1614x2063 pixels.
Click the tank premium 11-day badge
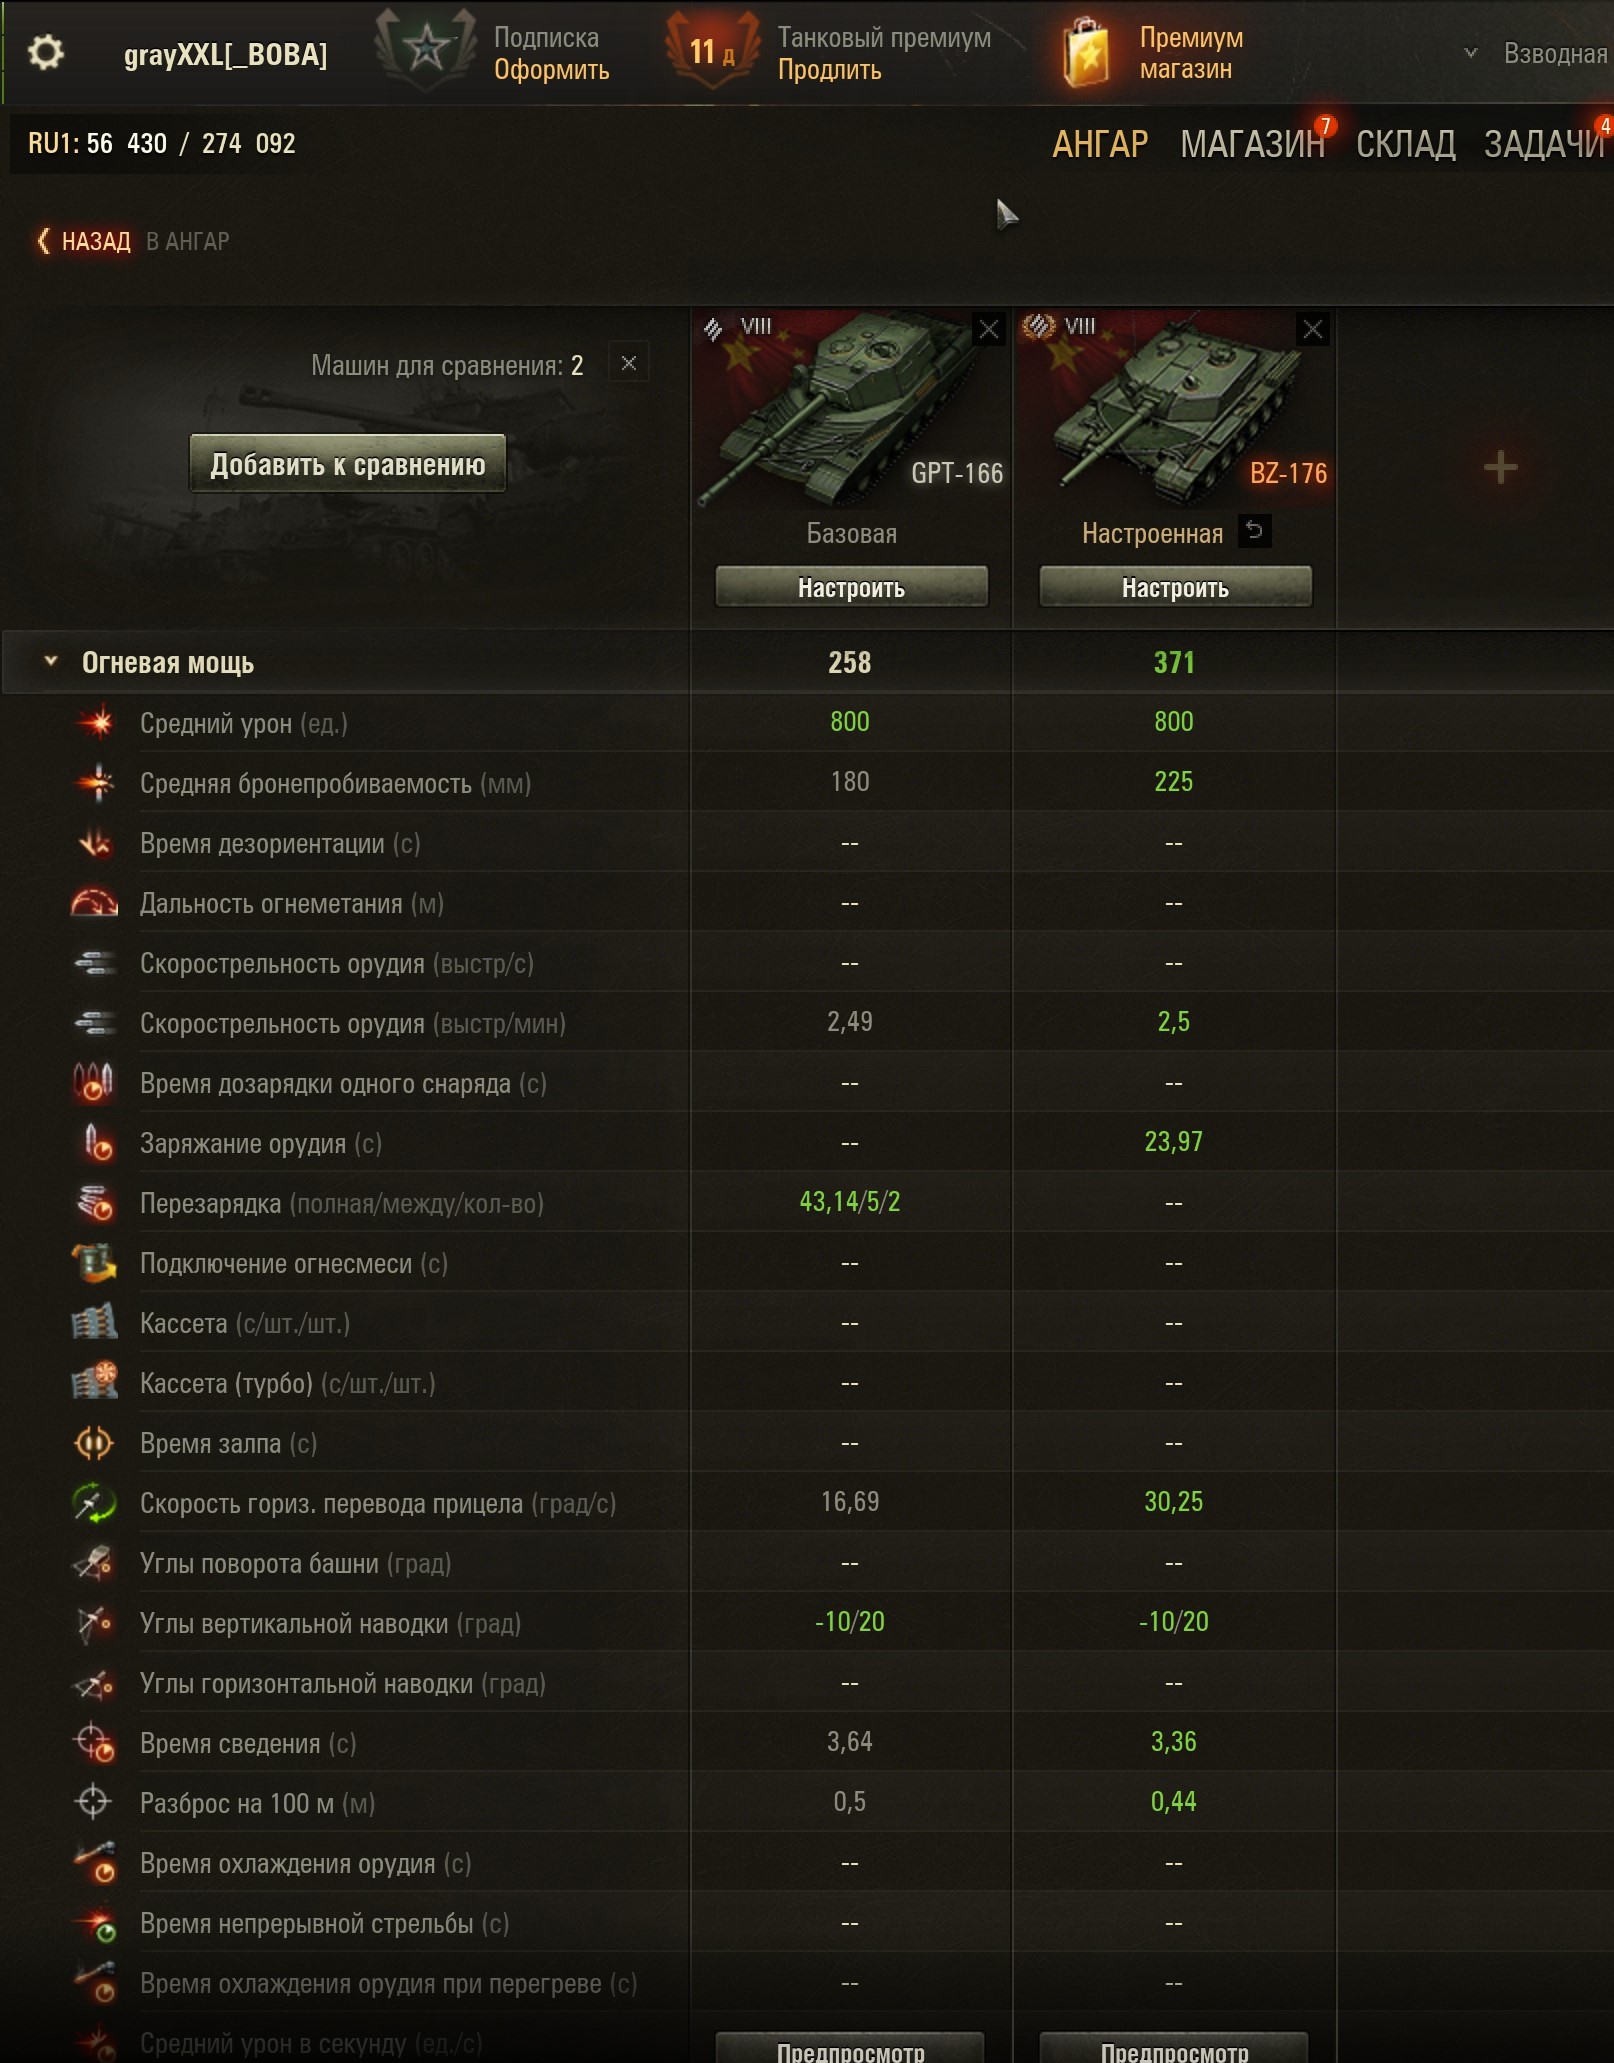(x=711, y=51)
